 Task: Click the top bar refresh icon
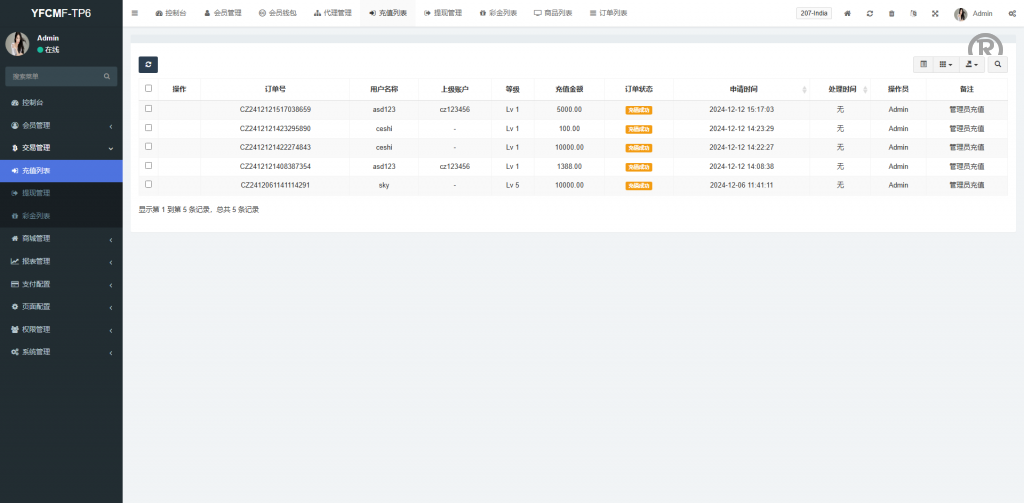point(870,13)
